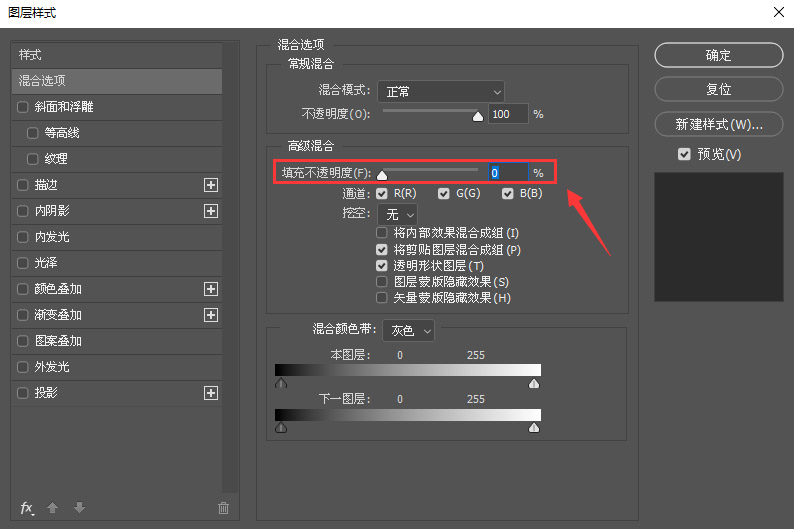Screen dimensions: 794x529
Task: Click 下一图层 white point slider handle
Action: [534, 428]
